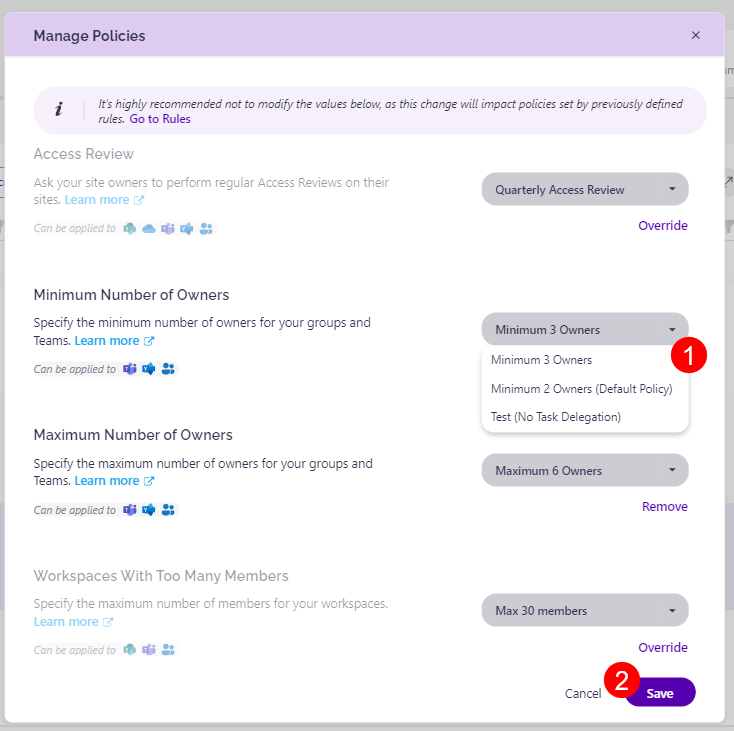The width and height of the screenshot is (734, 731).
Task: Open Quarterly Access Review dropdown
Action: (x=585, y=189)
